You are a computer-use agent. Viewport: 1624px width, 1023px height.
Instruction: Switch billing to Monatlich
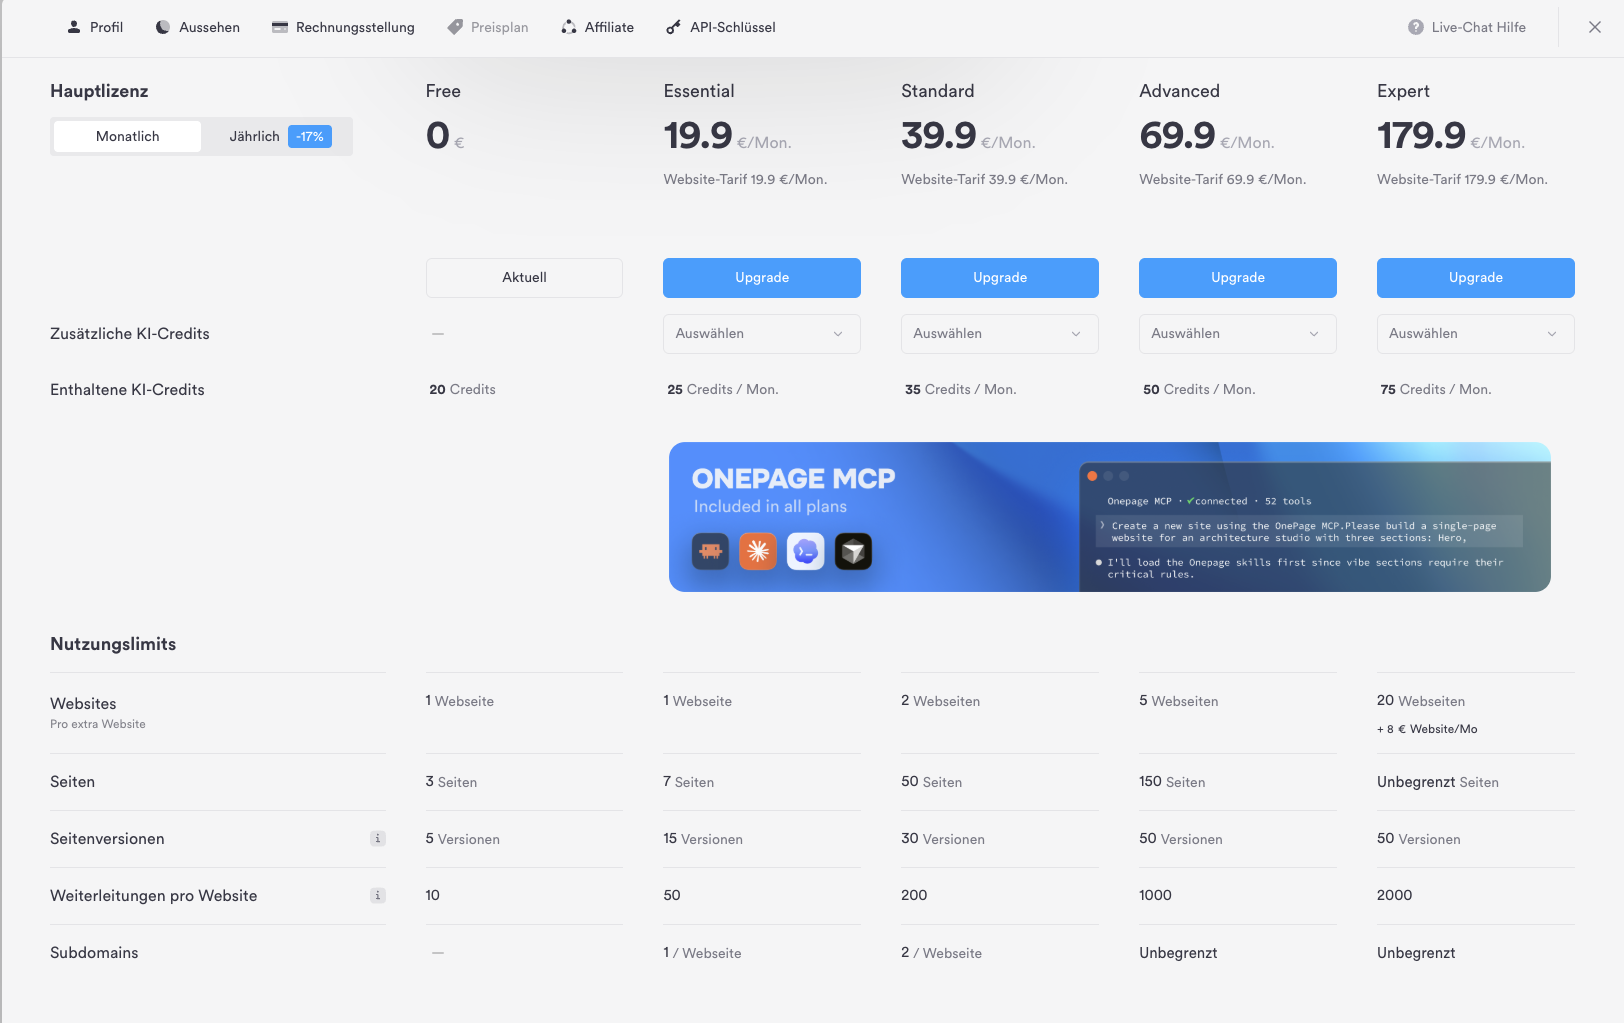(127, 136)
